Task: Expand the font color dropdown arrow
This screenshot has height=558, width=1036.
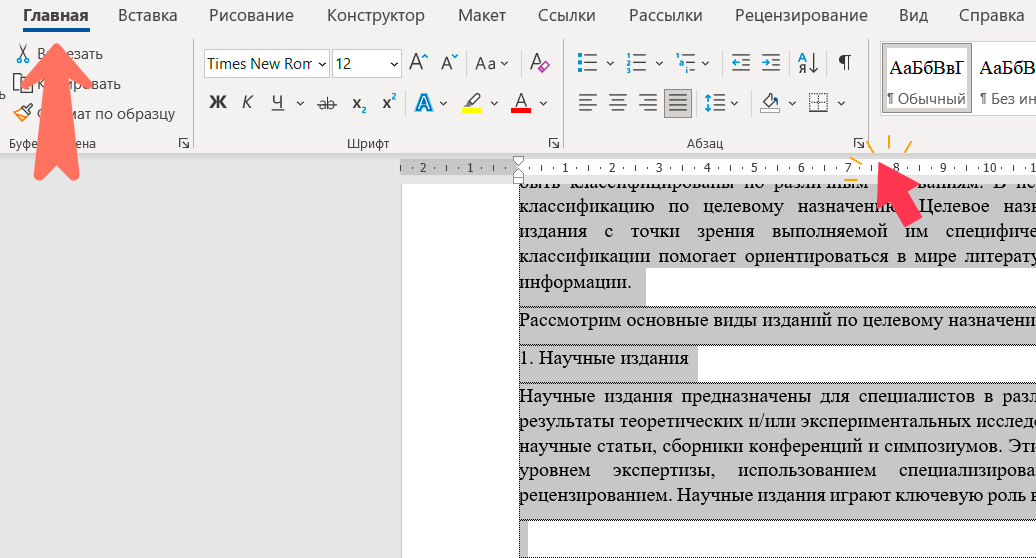Action: pyautogui.click(x=543, y=103)
